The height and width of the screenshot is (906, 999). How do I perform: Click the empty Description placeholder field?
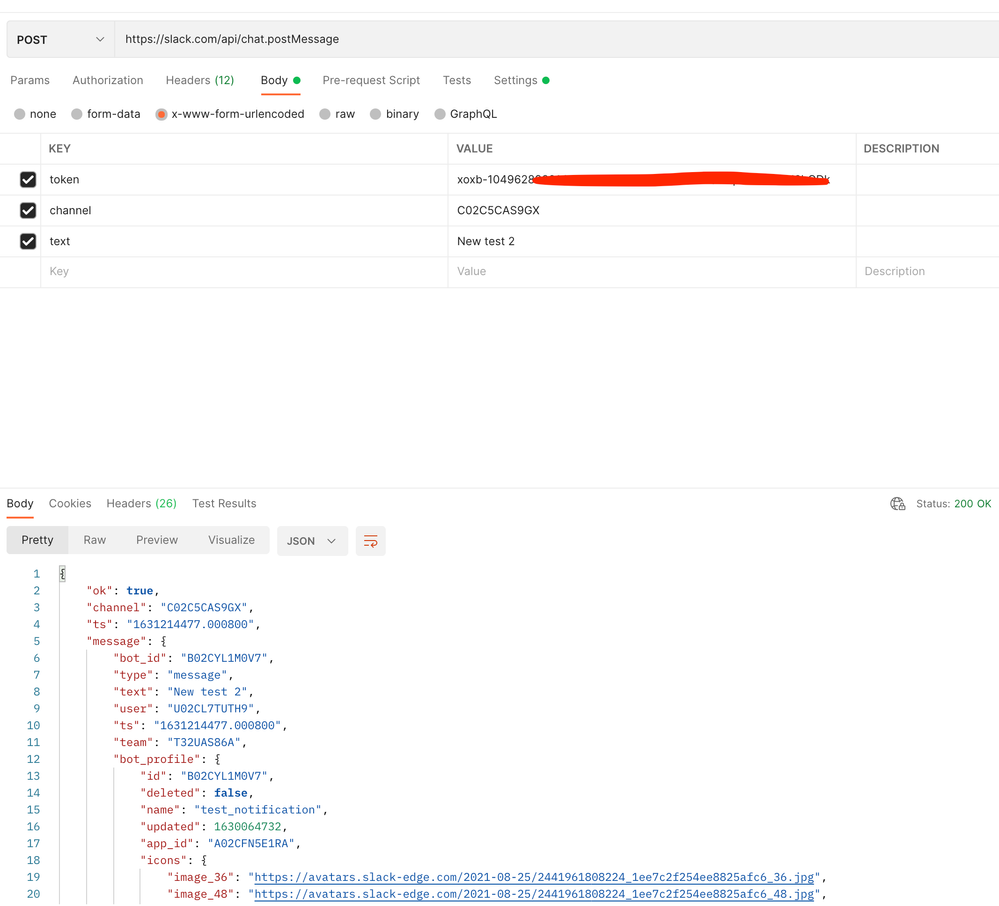tap(928, 271)
